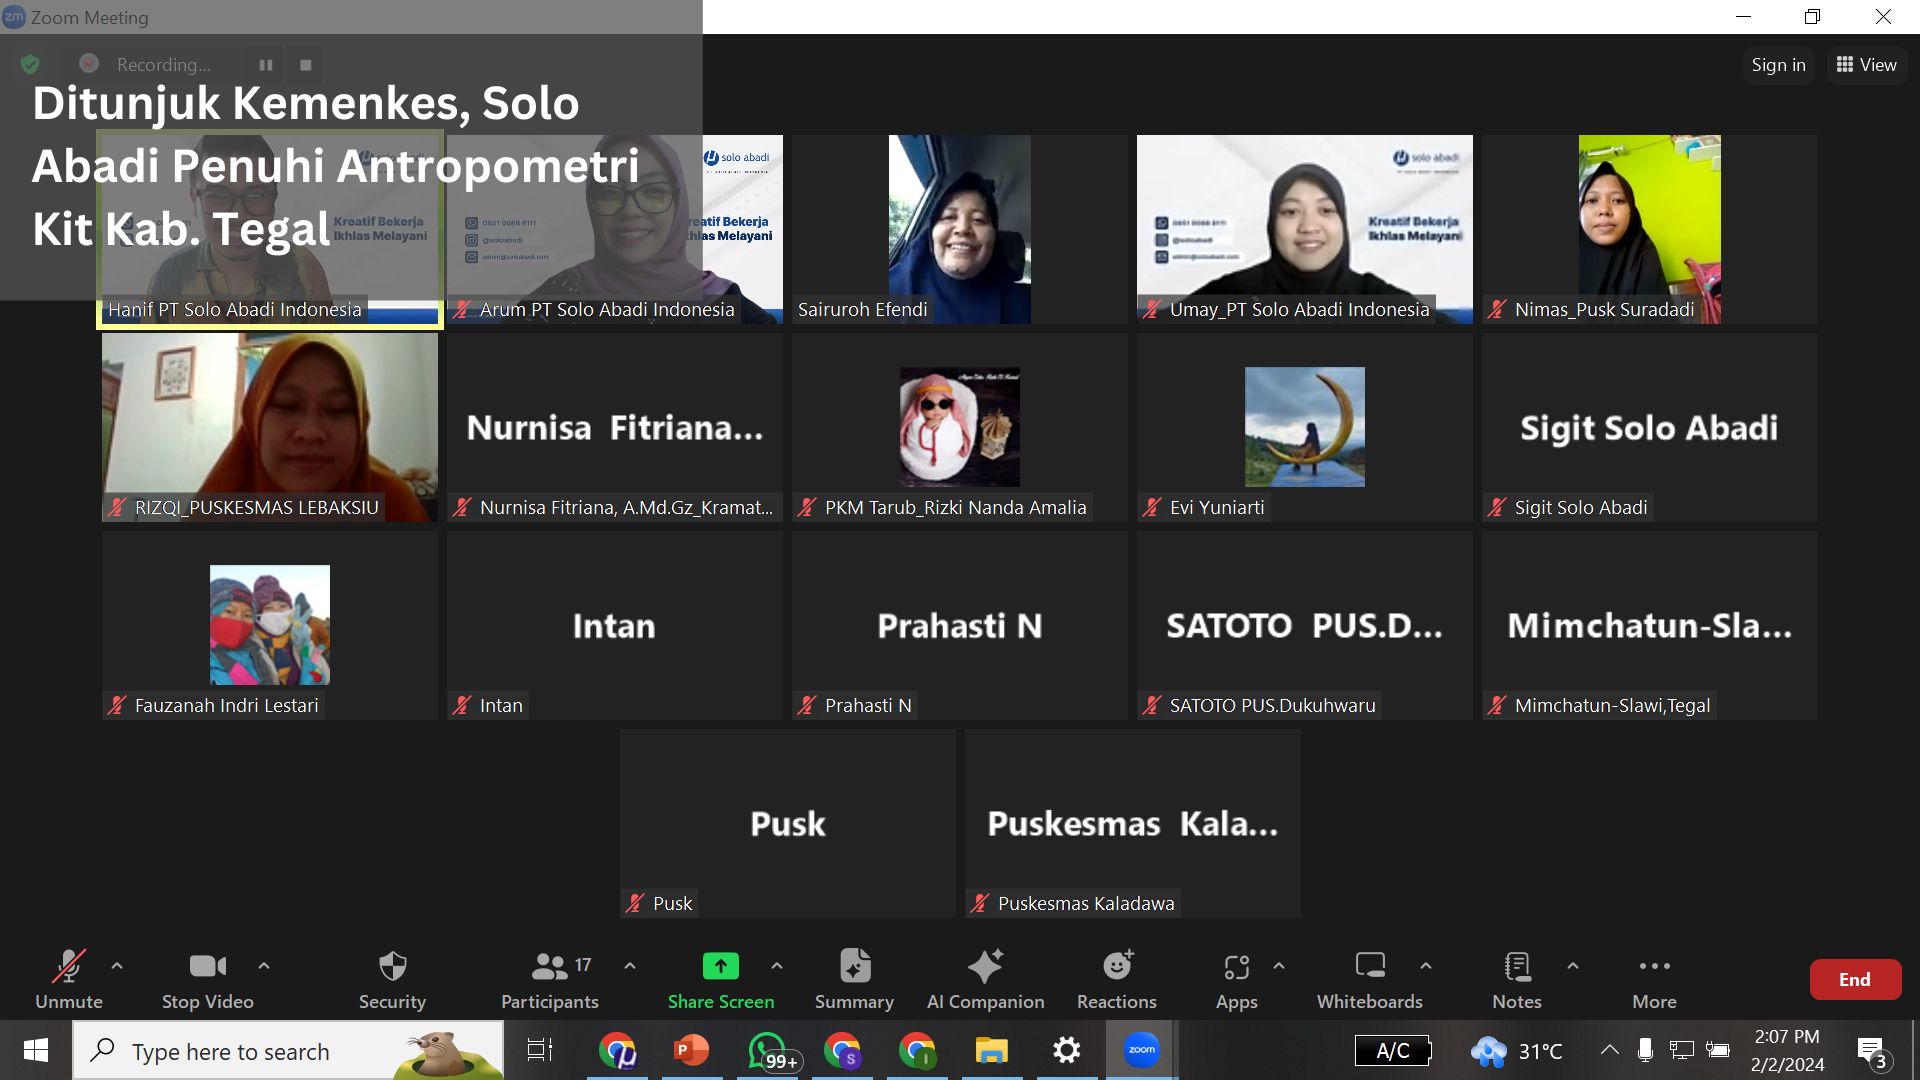1920x1080 pixels.
Task: Open Task View on the taskbar
Action: pos(540,1051)
